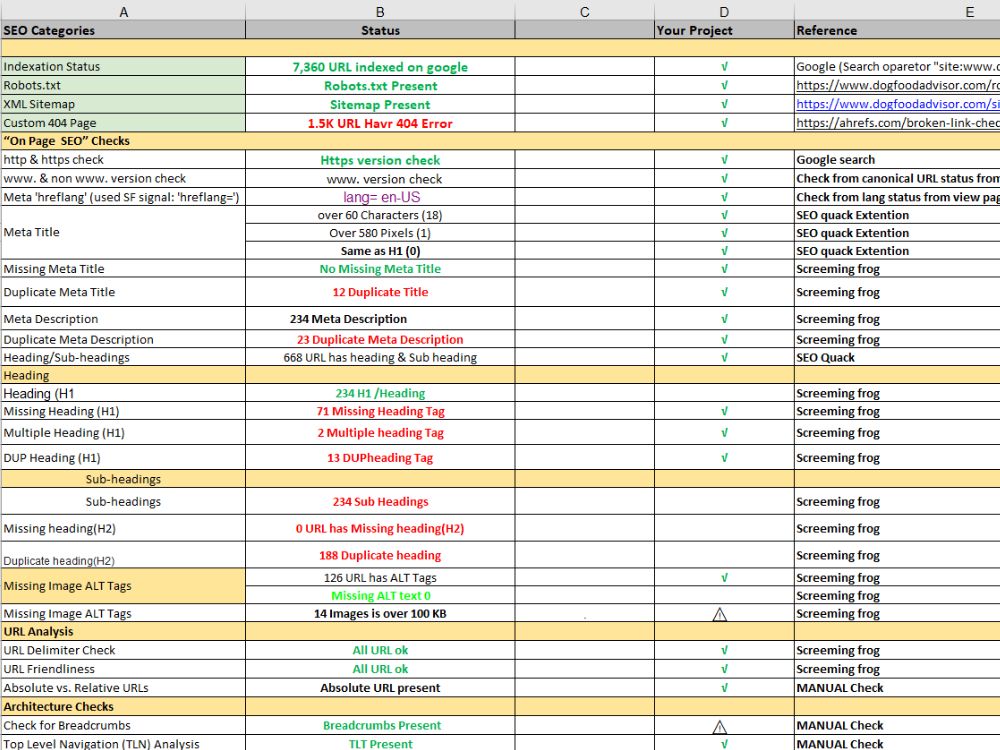Click the checkmark in Custom 404 Page row

coord(724,123)
